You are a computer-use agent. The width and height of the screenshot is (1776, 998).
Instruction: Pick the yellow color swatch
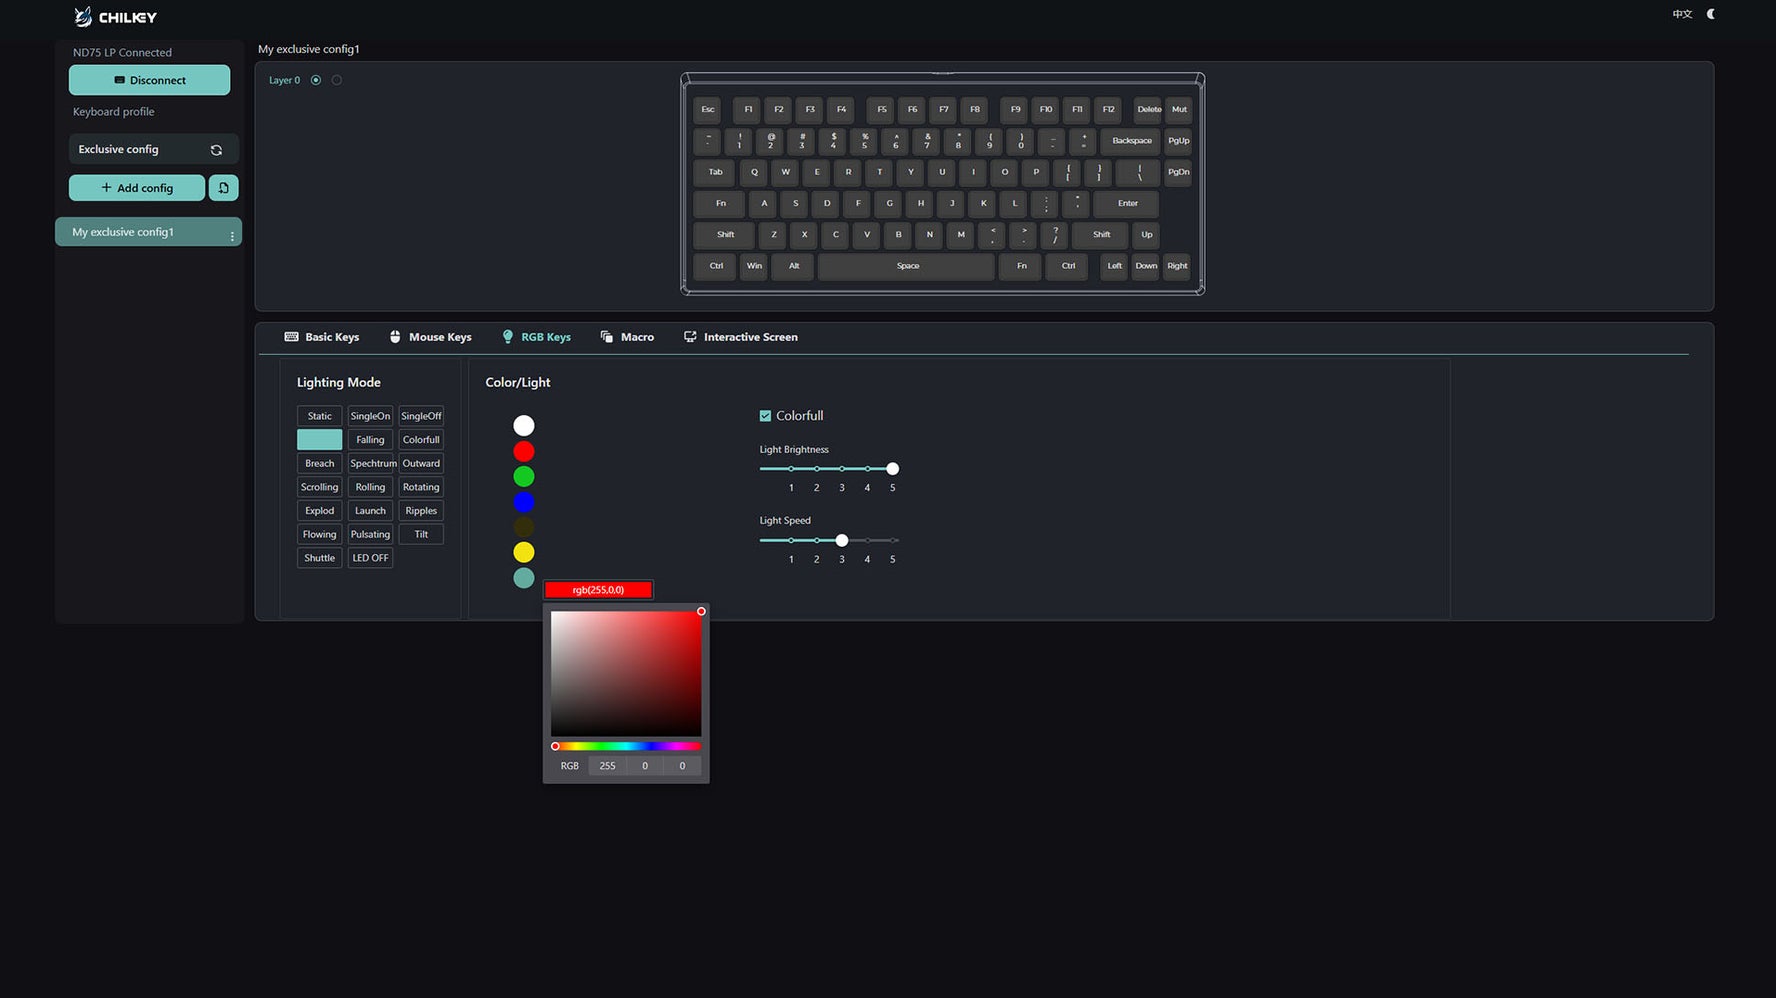click(x=523, y=552)
